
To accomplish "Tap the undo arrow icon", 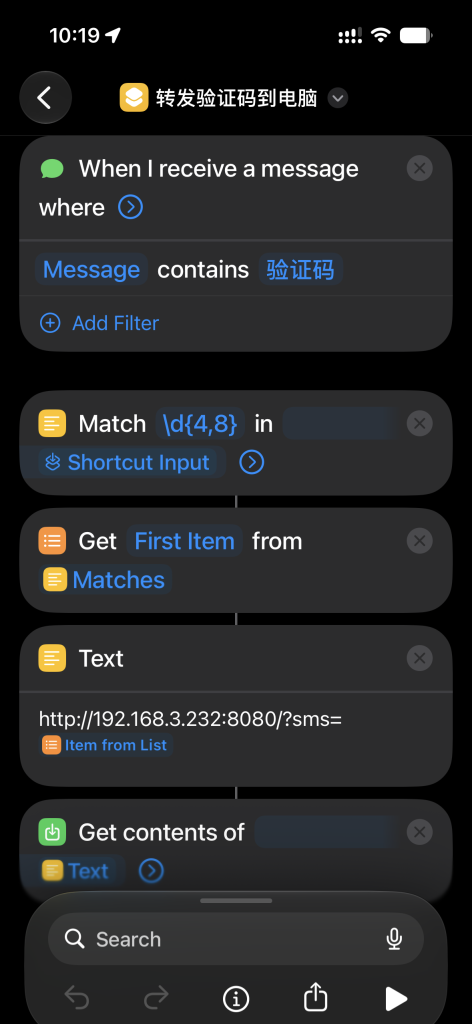I will pos(77,998).
